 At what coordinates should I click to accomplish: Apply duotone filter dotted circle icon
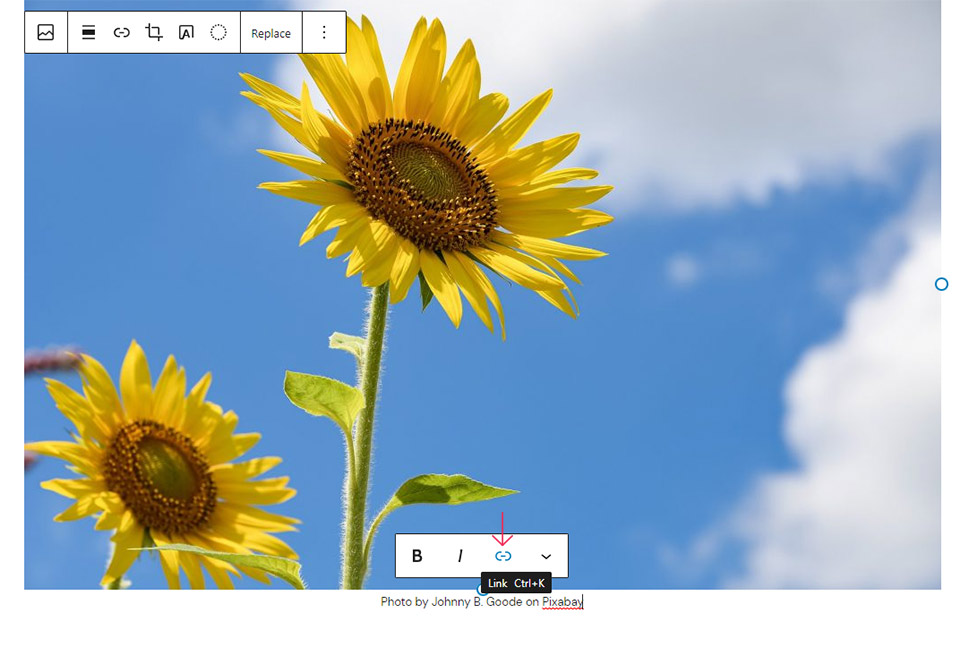click(x=218, y=32)
